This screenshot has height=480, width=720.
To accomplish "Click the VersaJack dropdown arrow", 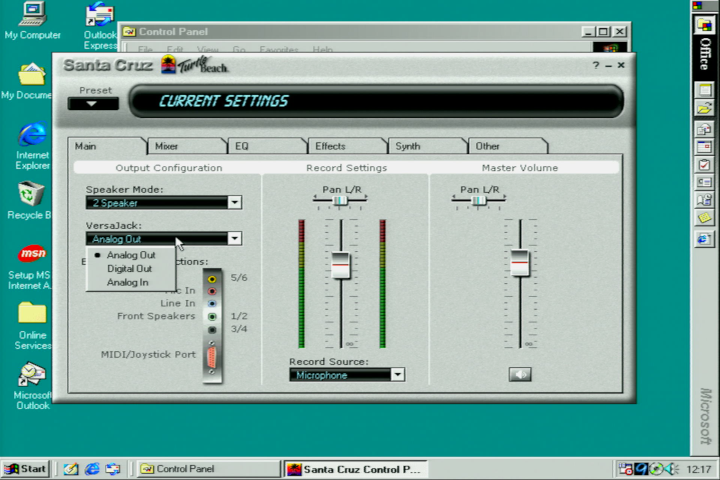I will pyautogui.click(x=235, y=238).
